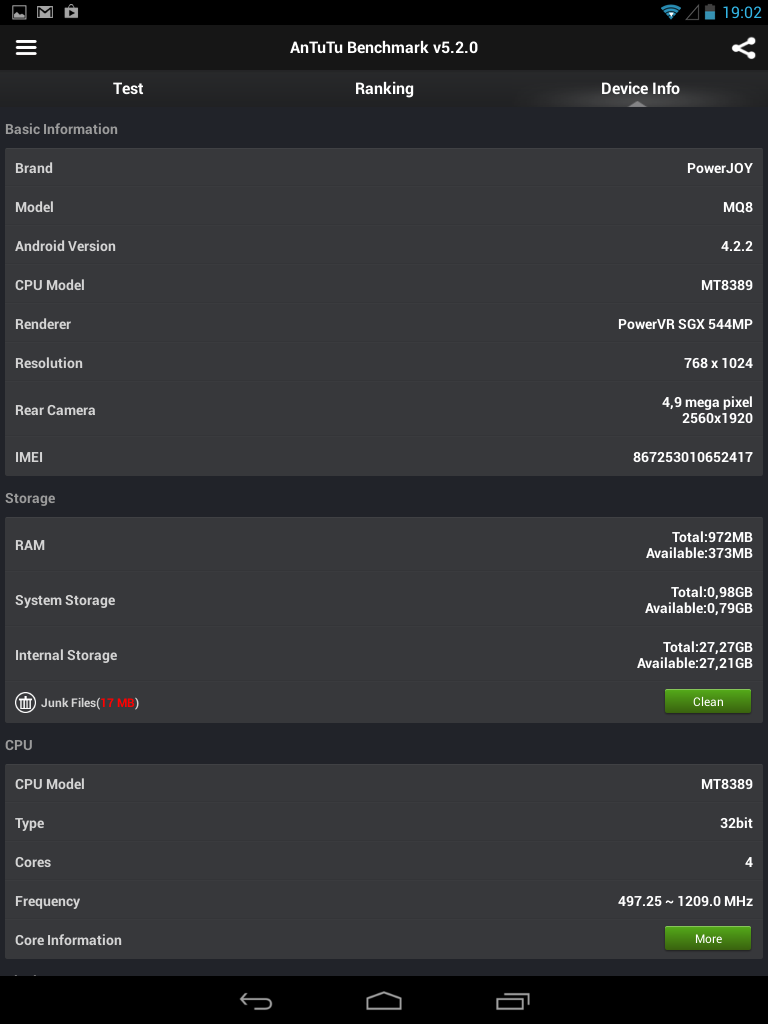
Task: Show more core information
Action: (708, 939)
